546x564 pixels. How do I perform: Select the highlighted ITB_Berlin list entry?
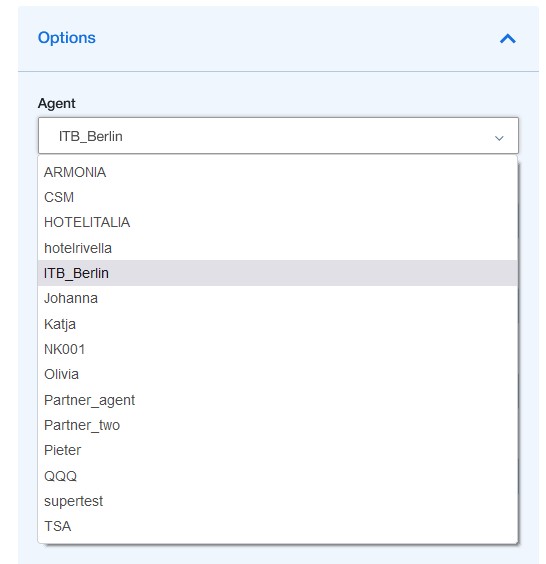click(x=277, y=273)
